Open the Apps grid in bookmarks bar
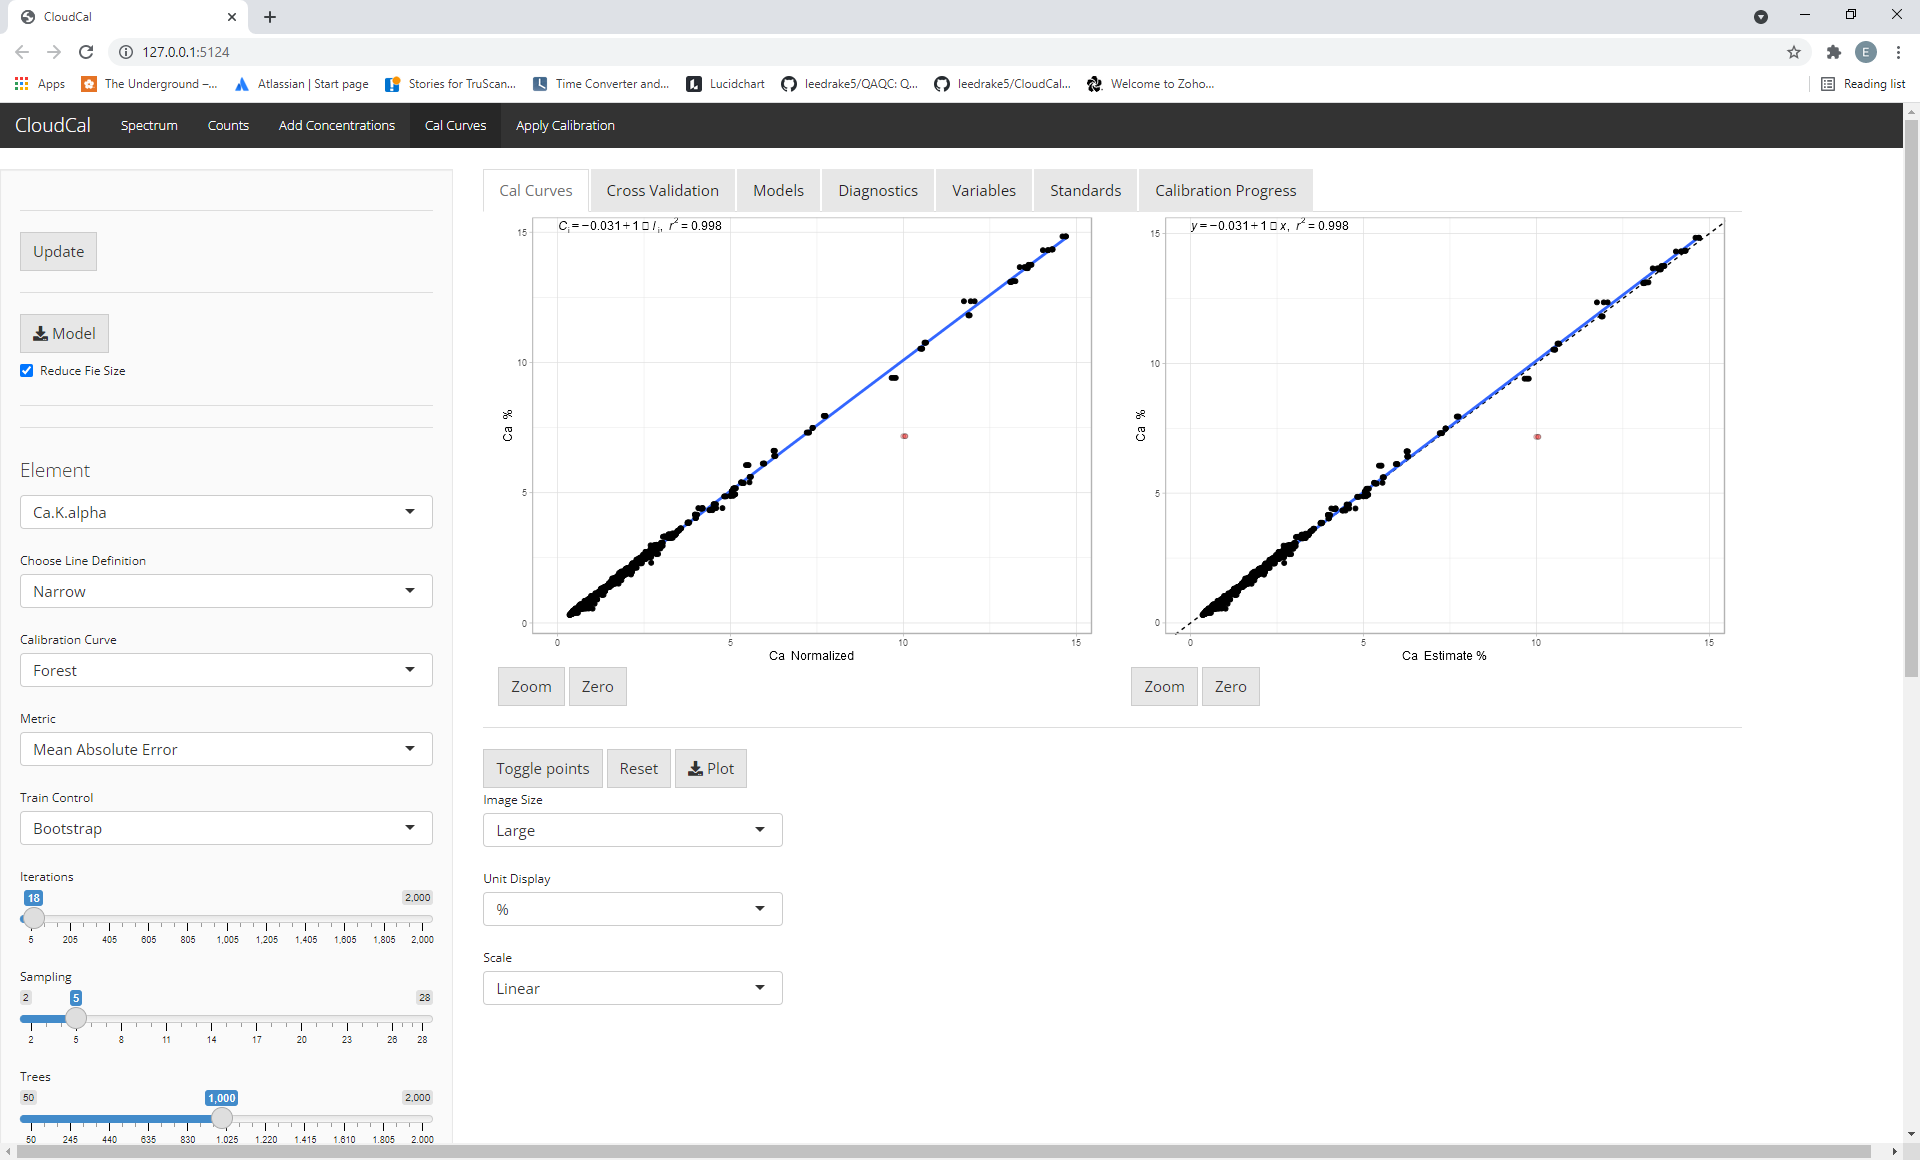This screenshot has width=1920, height=1160. (x=40, y=84)
